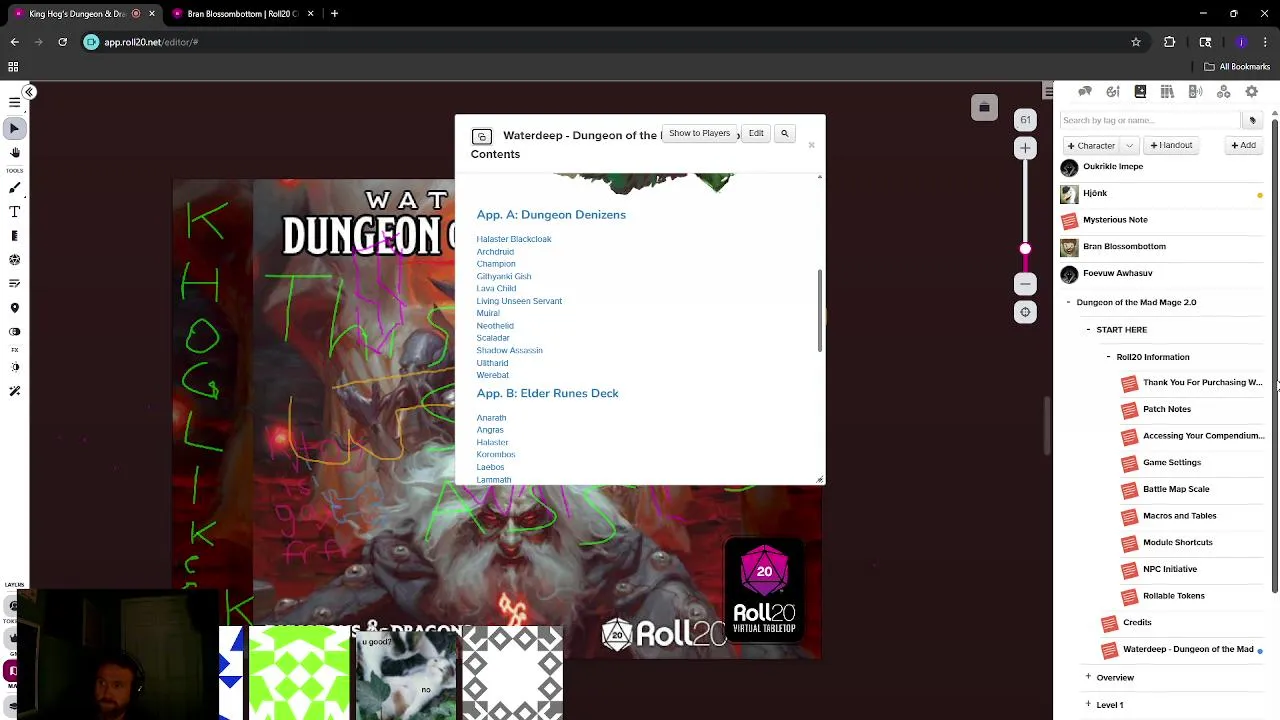Screen dimensions: 1280x720
Task: Click the search by tag or name field
Action: [x=1150, y=120]
